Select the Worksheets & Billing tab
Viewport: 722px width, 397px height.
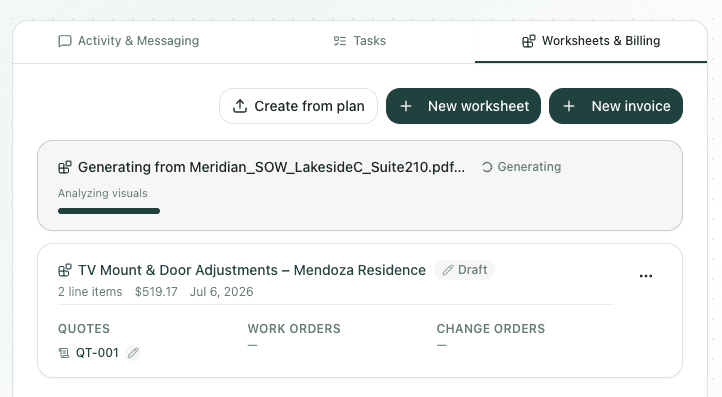(x=591, y=41)
